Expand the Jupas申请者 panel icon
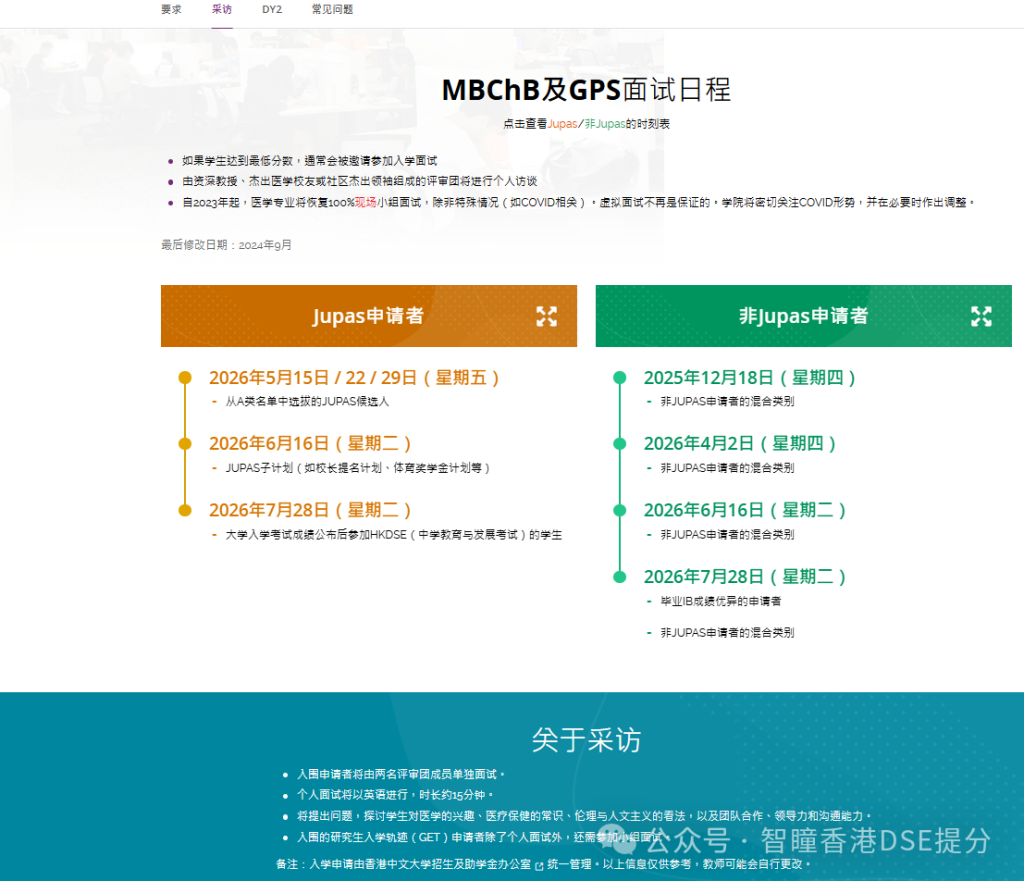 pyautogui.click(x=547, y=317)
